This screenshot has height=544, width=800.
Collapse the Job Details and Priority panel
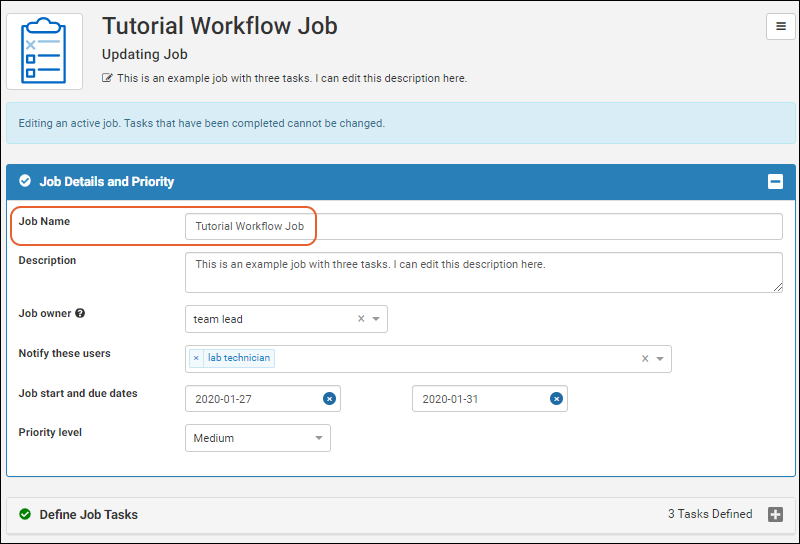pyautogui.click(x=775, y=182)
